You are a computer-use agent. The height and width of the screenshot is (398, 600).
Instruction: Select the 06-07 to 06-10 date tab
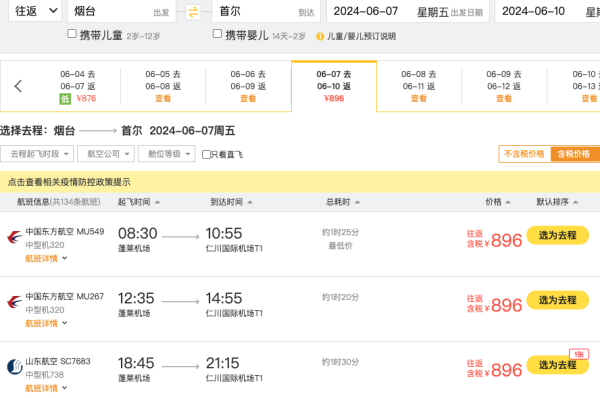[x=334, y=86]
